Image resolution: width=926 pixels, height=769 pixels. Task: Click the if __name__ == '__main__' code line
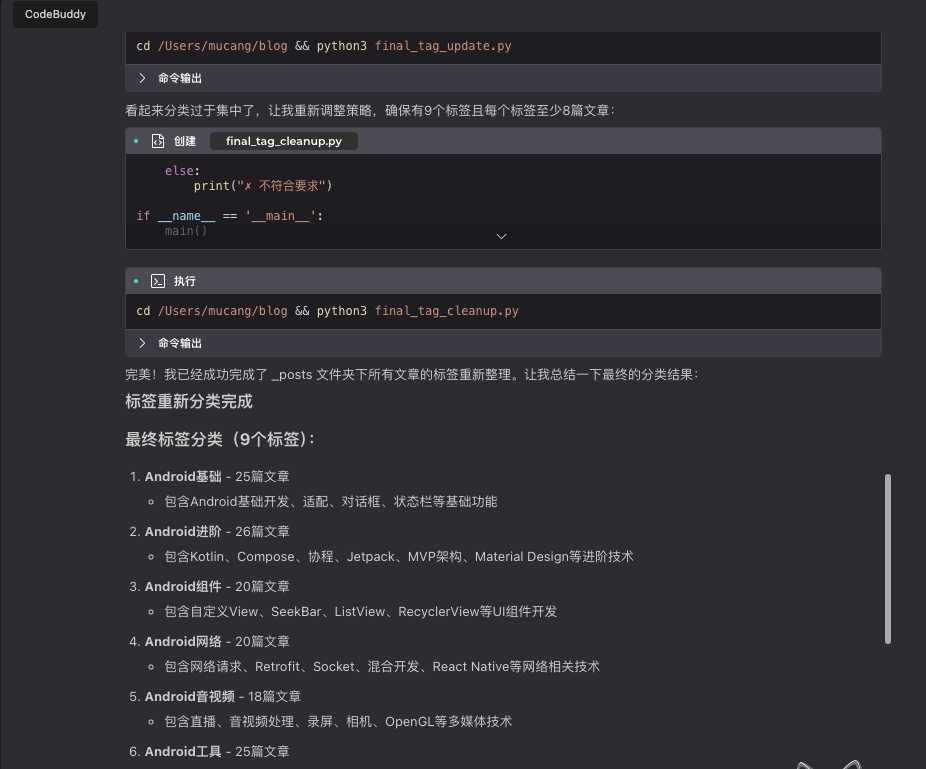tap(230, 216)
